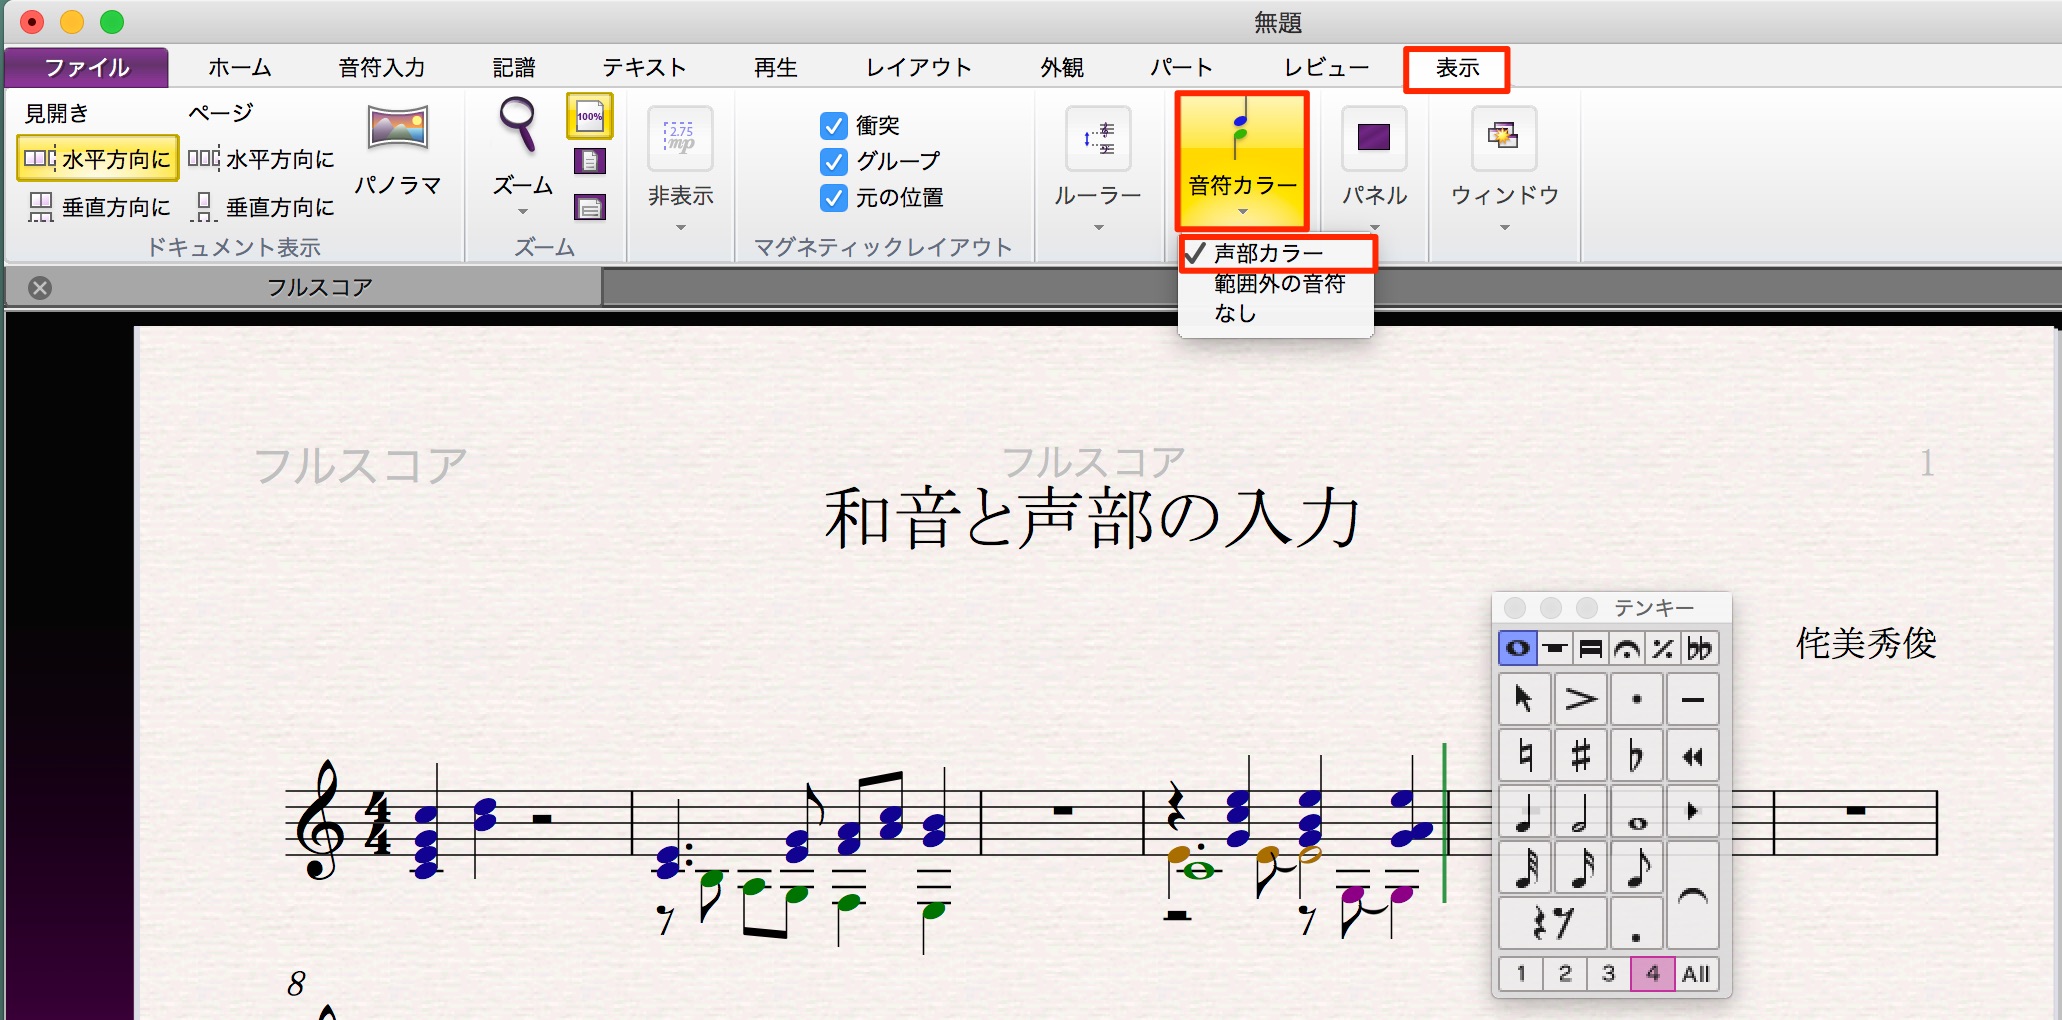Select the Panorama view icon
The height and width of the screenshot is (1020, 2062).
pyautogui.click(x=398, y=128)
